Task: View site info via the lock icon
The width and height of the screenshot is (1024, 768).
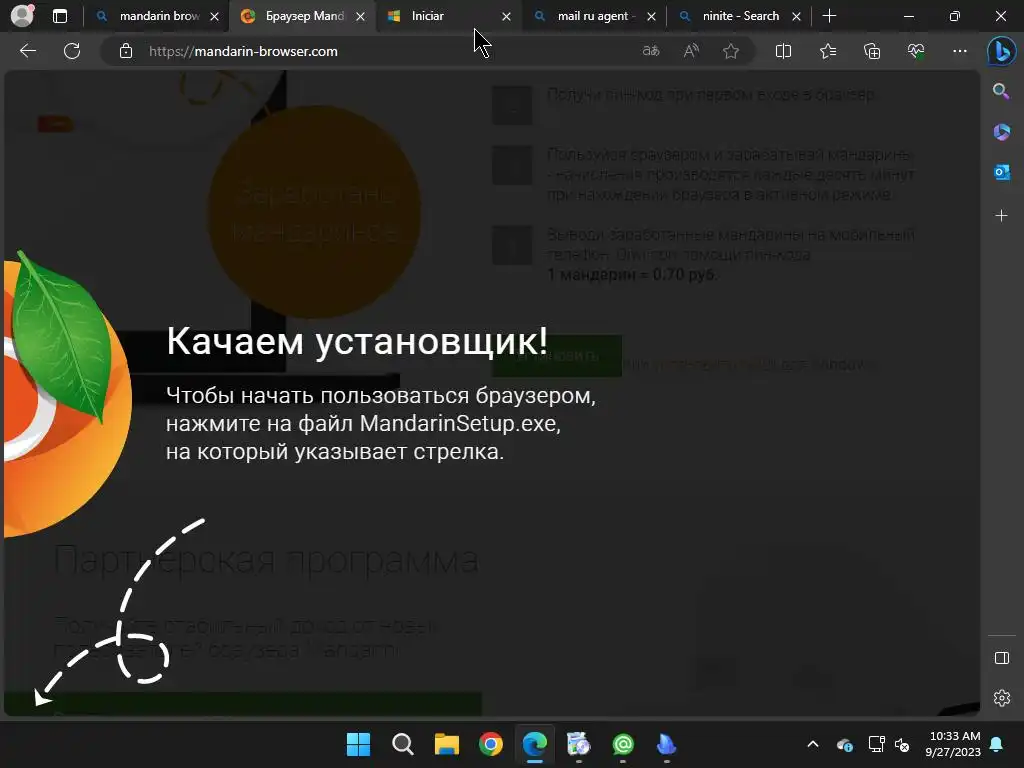Action: pos(125,51)
